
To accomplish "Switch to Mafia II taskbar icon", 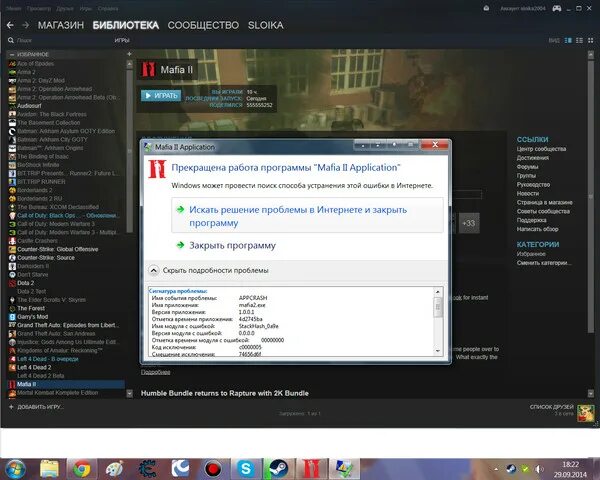I will click(311, 469).
